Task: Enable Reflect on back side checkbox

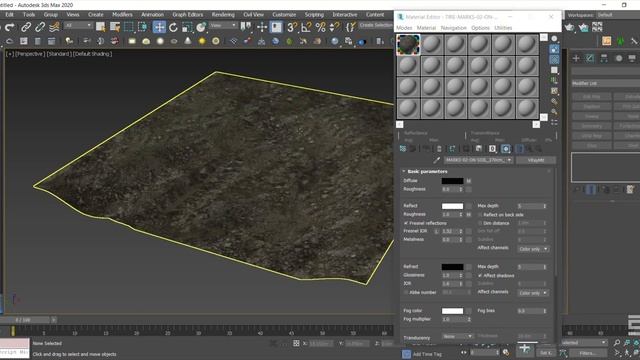Action: [480, 215]
